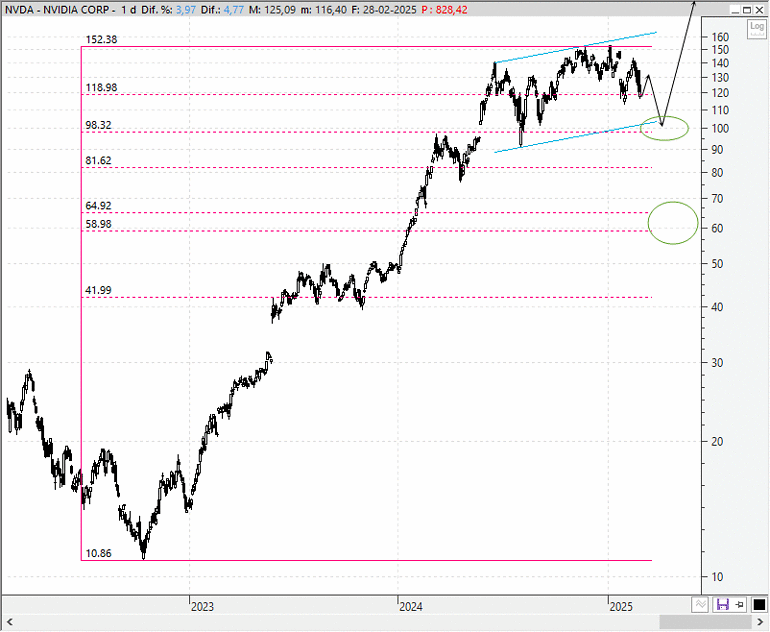770x632 pixels.
Task: Click the purple save diskette icon
Action: tap(722, 605)
